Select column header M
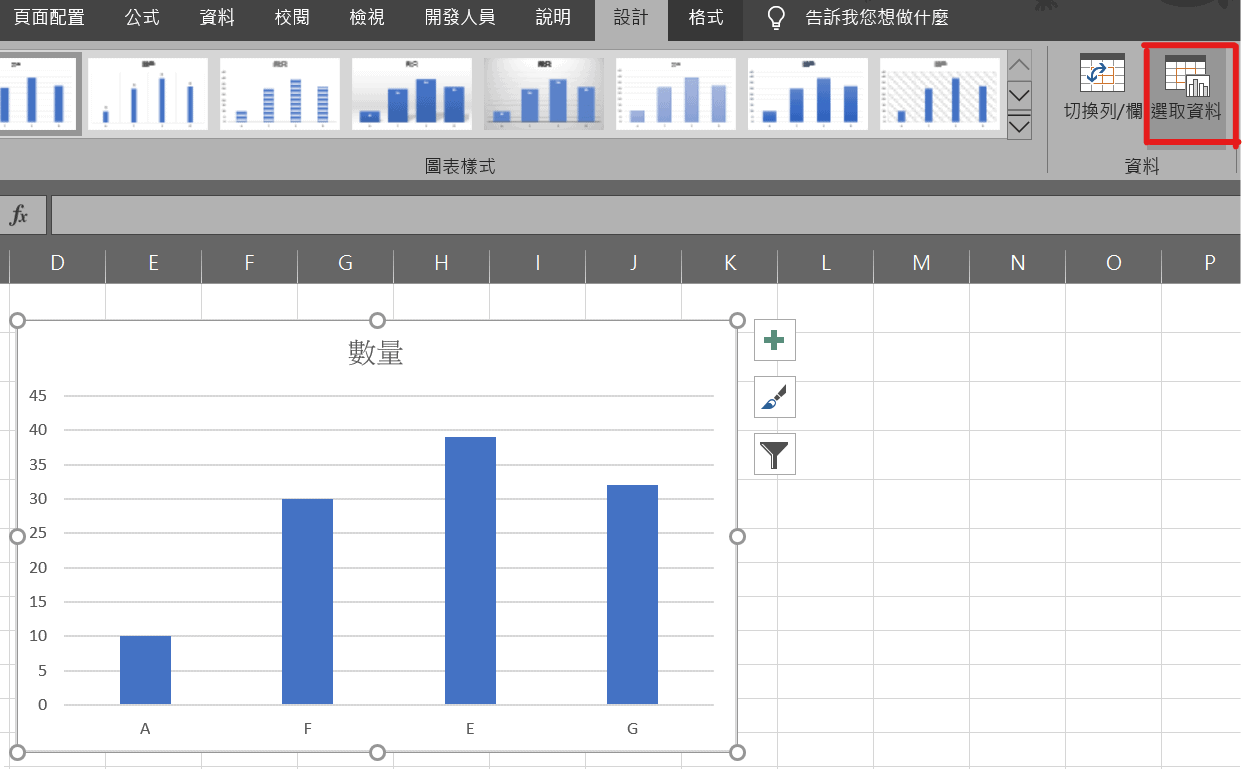The image size is (1242, 769). click(x=920, y=263)
